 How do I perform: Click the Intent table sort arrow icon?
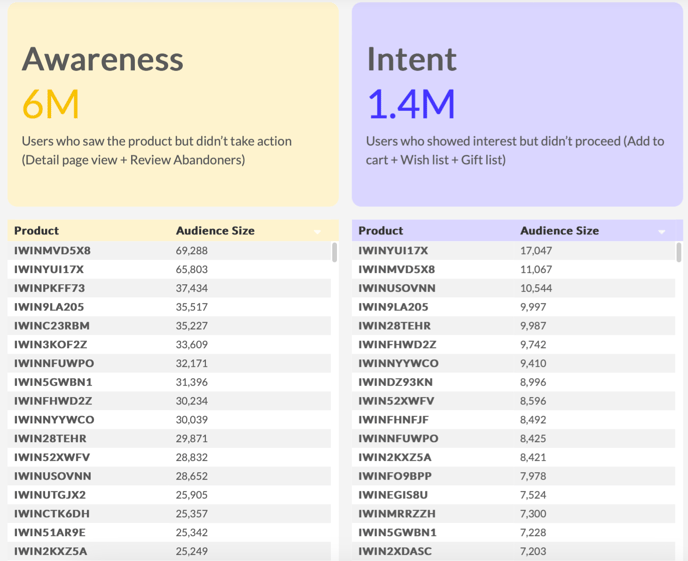(x=662, y=232)
